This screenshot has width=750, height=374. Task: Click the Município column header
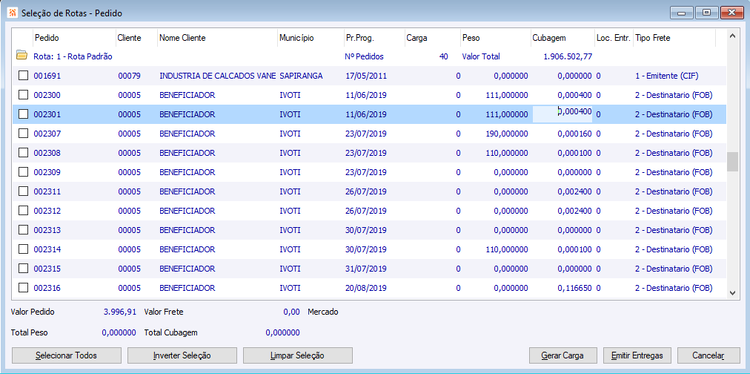[x=310, y=38]
